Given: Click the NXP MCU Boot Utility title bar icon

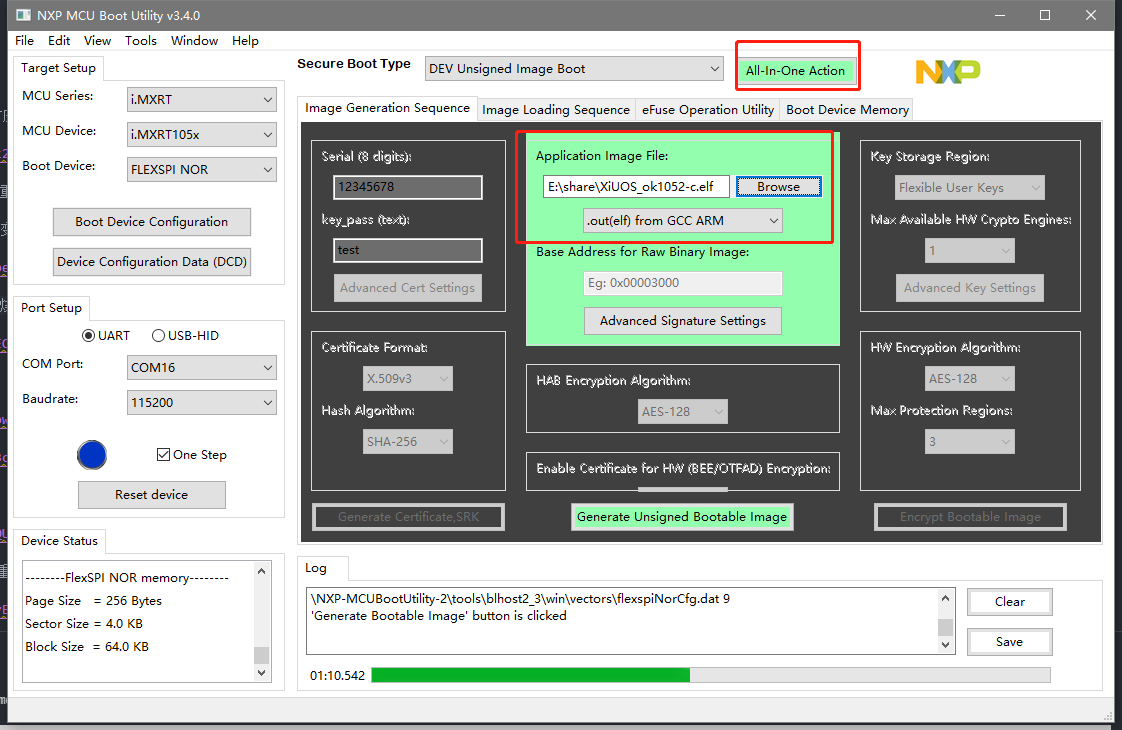Looking at the screenshot, I should [24, 15].
